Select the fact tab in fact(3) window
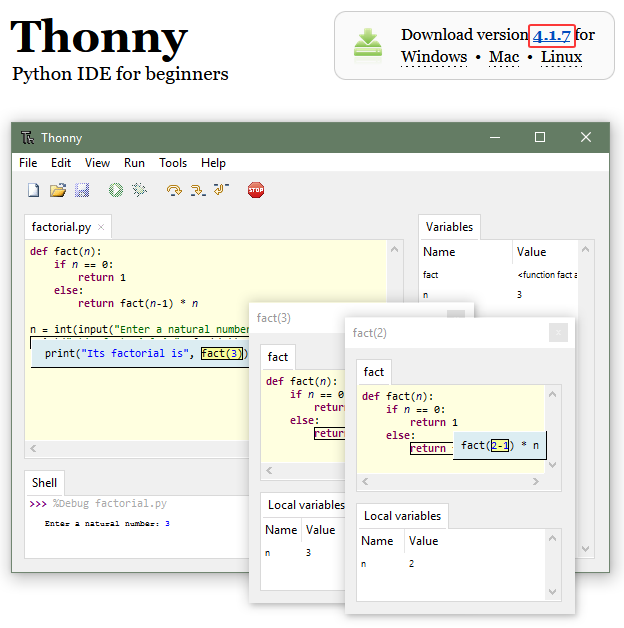 [x=278, y=357]
